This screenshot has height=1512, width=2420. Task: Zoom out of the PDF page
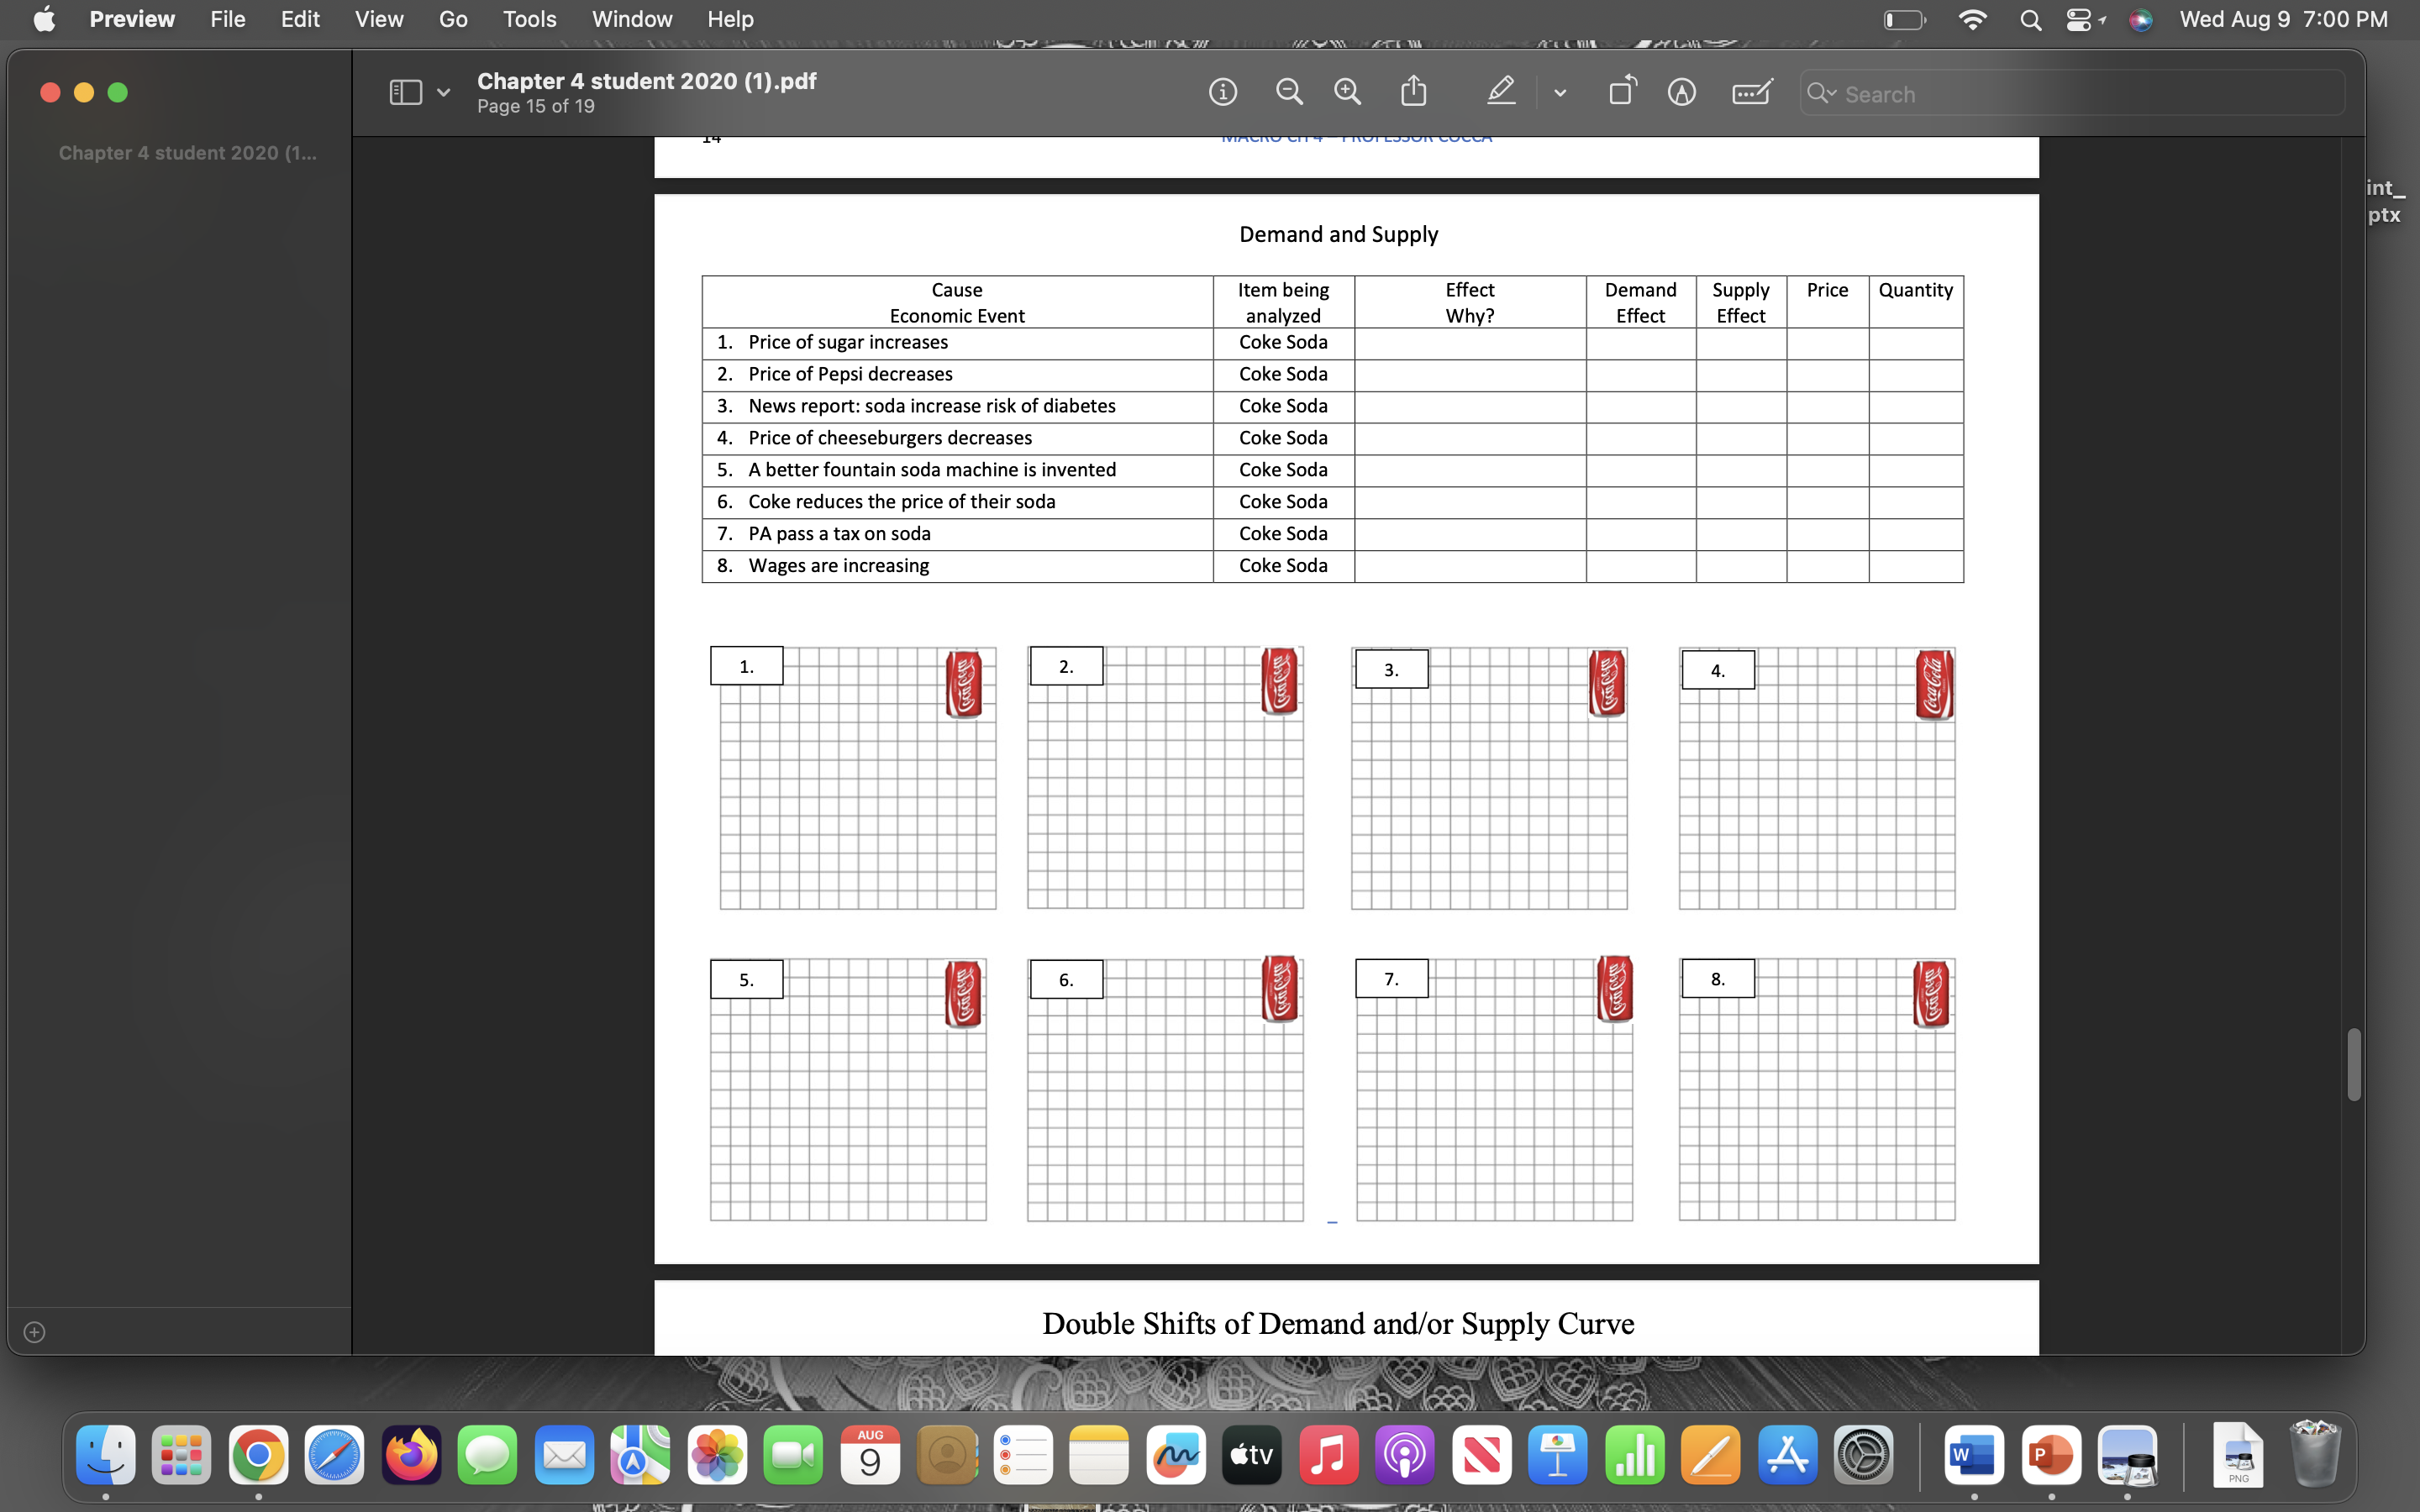[x=1288, y=91]
